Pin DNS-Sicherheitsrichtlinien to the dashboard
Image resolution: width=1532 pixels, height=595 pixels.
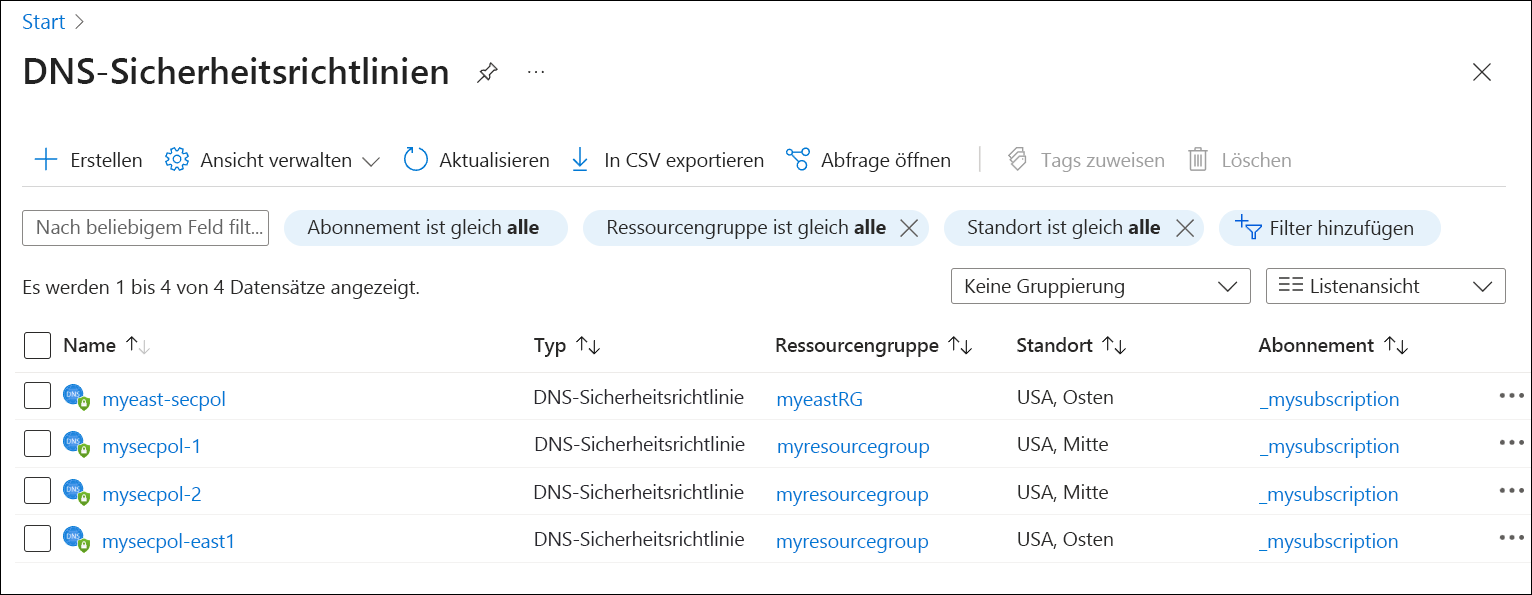pyautogui.click(x=487, y=72)
